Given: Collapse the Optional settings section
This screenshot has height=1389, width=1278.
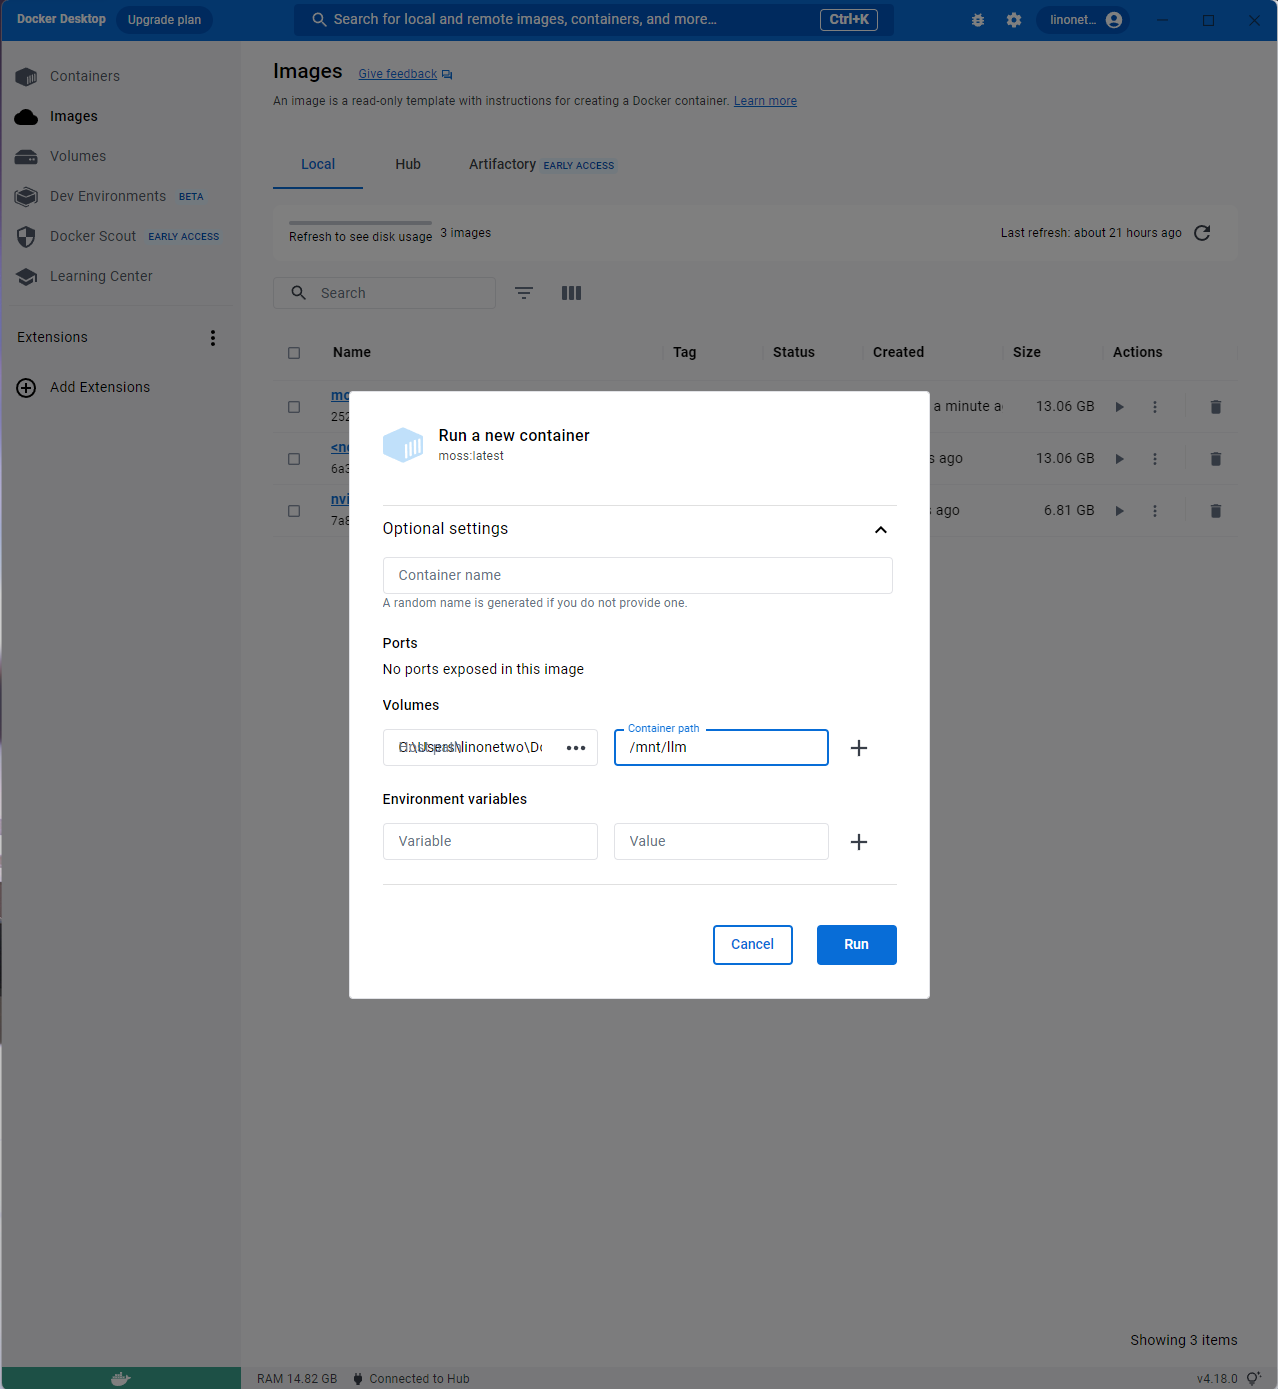Looking at the screenshot, I should 881,530.
